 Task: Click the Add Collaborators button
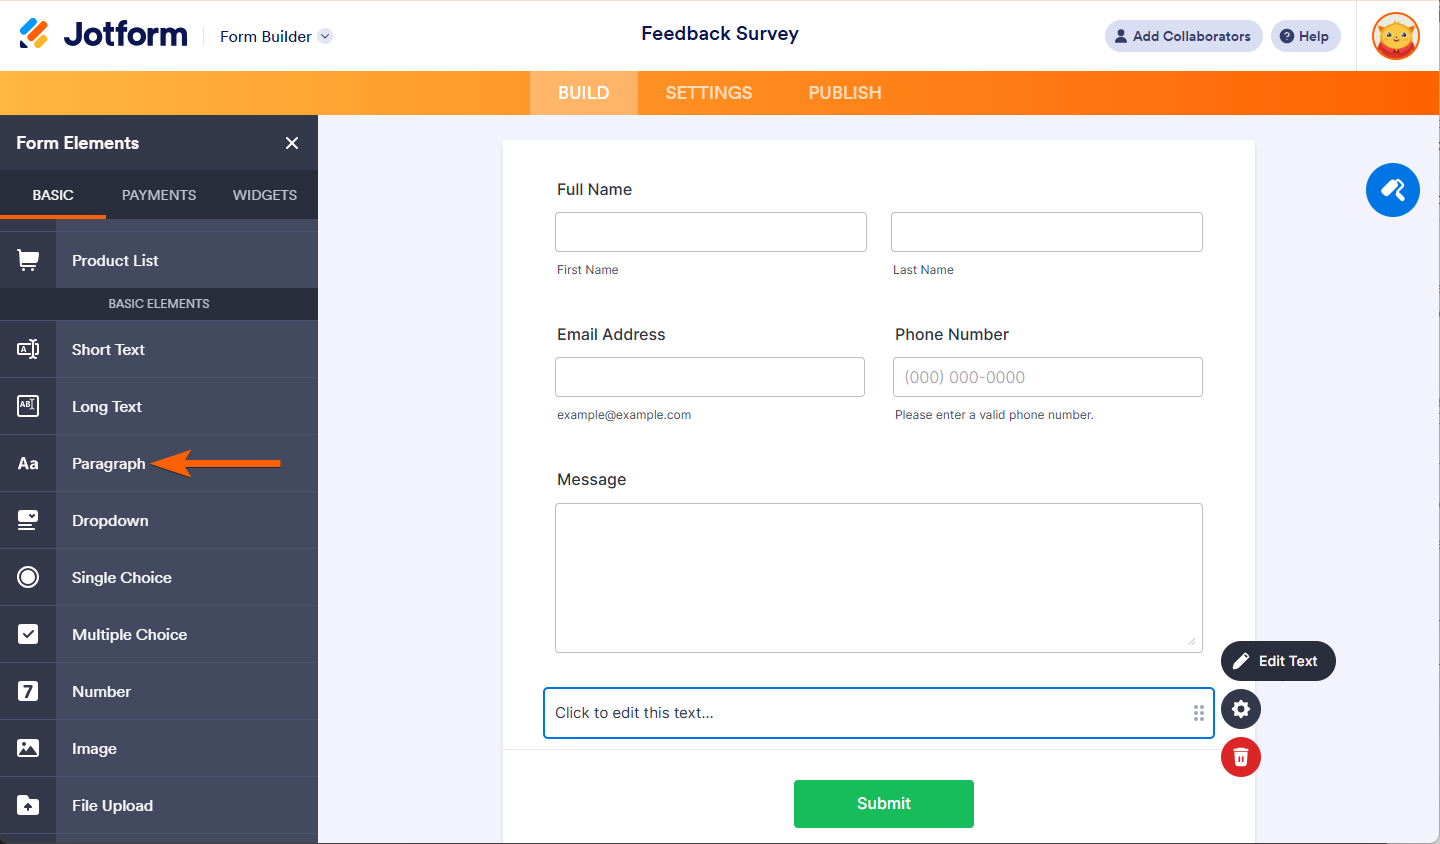pos(1183,35)
